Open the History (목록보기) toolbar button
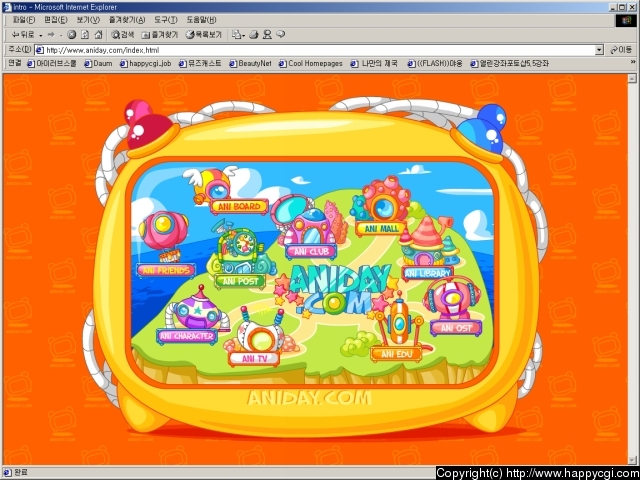640x480 pixels. pyautogui.click(x=203, y=35)
